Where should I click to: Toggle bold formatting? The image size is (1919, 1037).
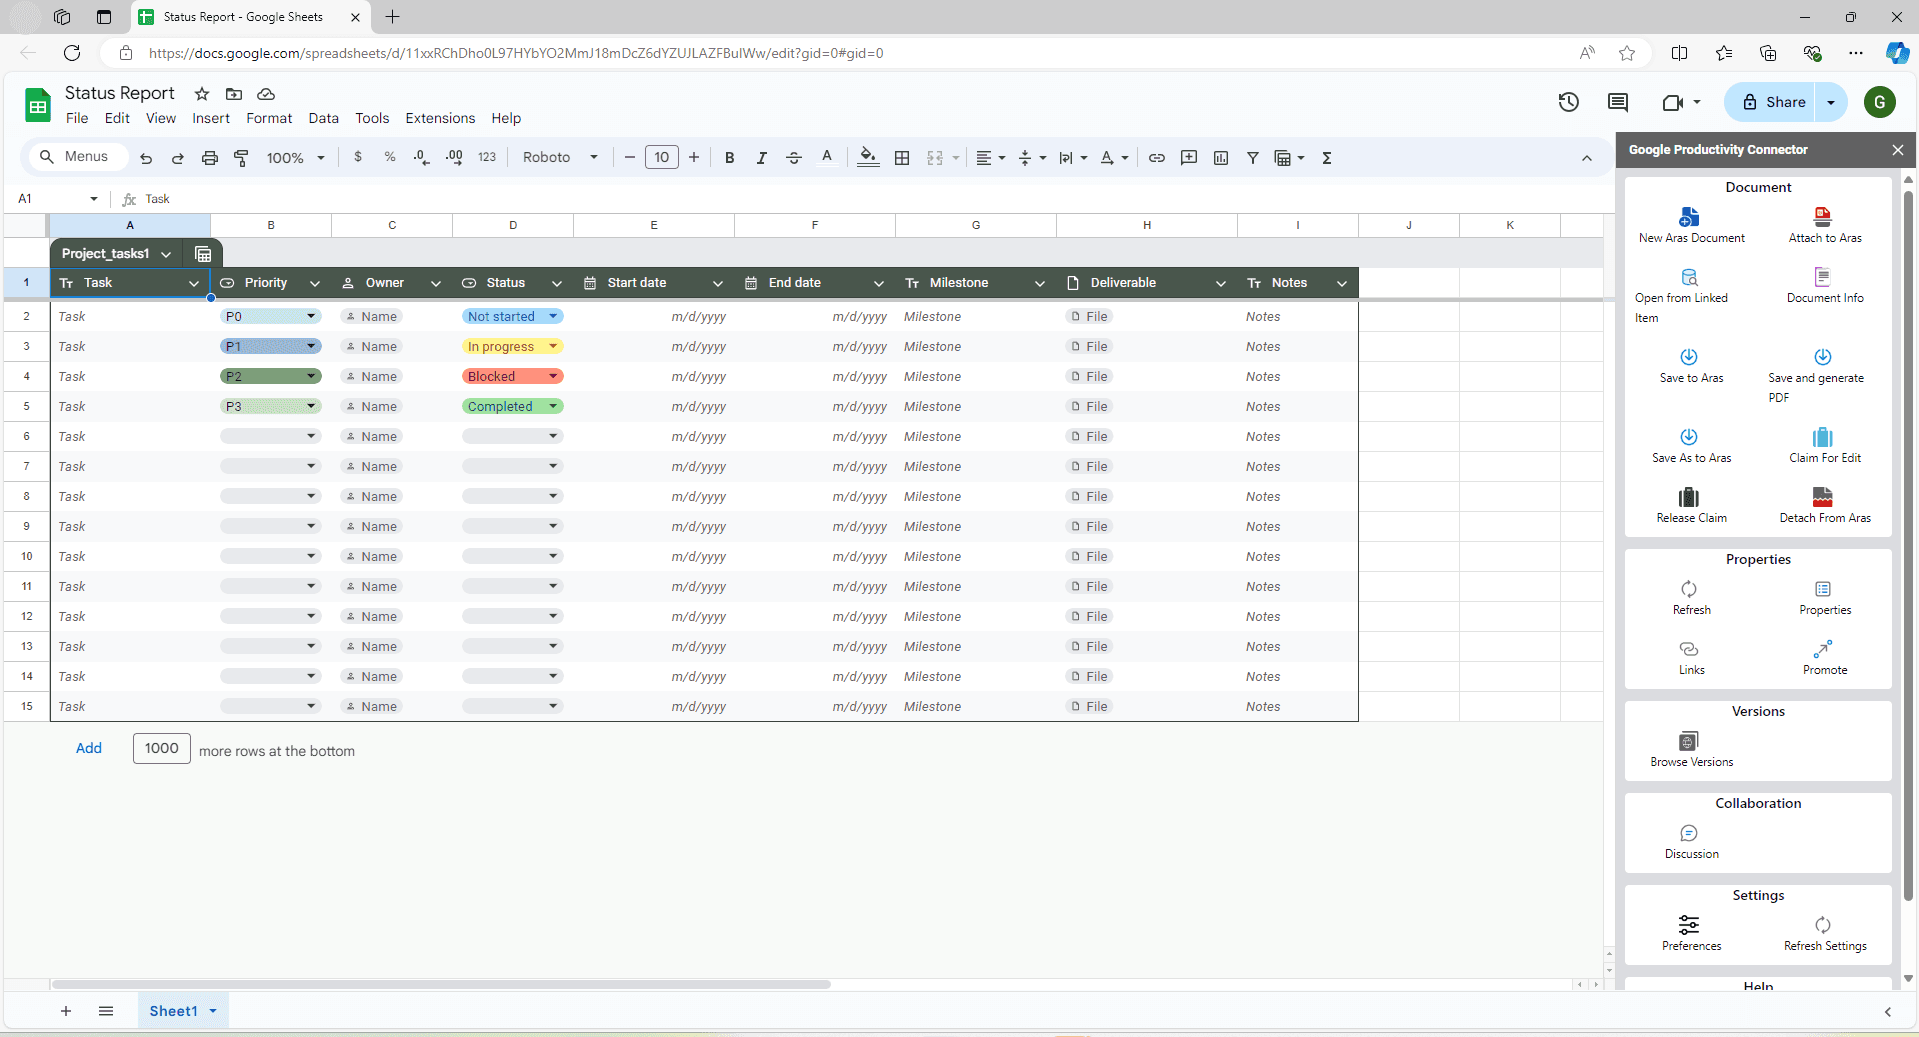(730, 158)
